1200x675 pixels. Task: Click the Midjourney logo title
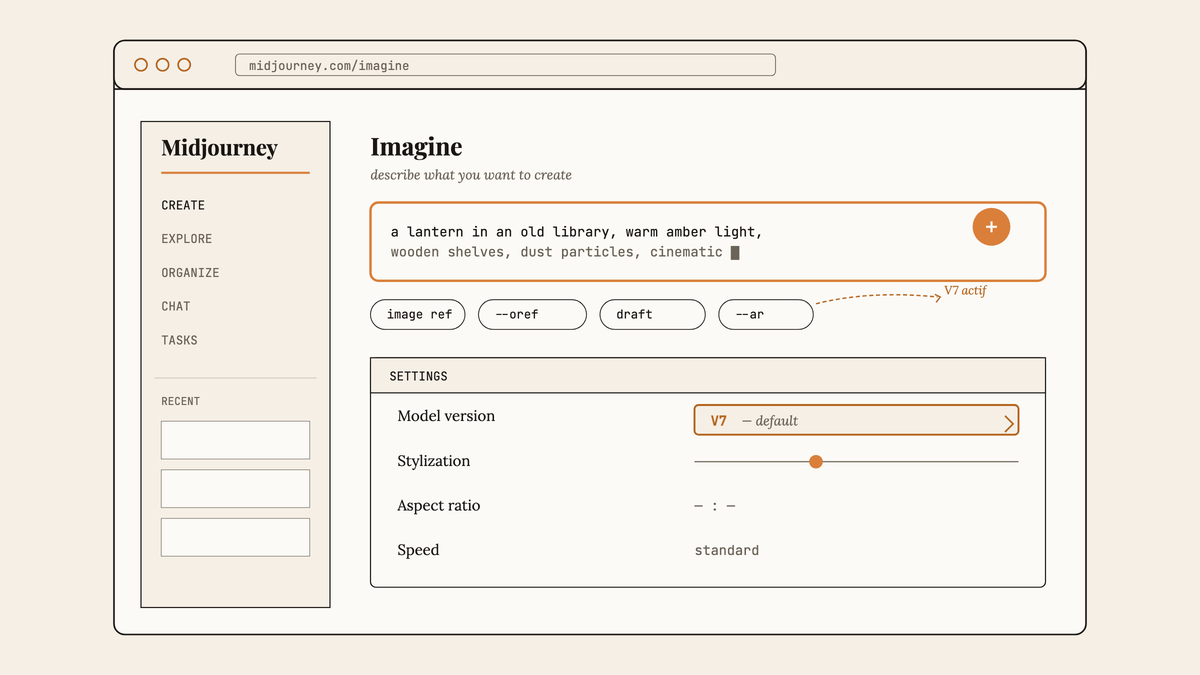[220, 148]
